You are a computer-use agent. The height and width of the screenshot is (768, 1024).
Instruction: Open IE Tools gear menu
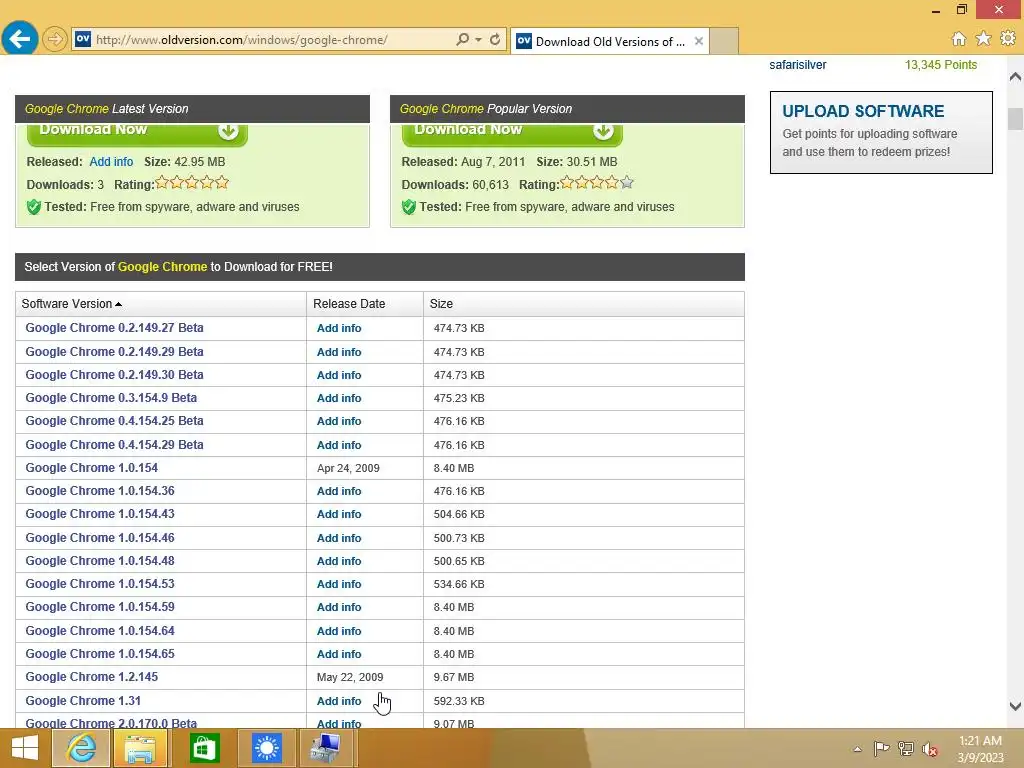[x=1008, y=39]
